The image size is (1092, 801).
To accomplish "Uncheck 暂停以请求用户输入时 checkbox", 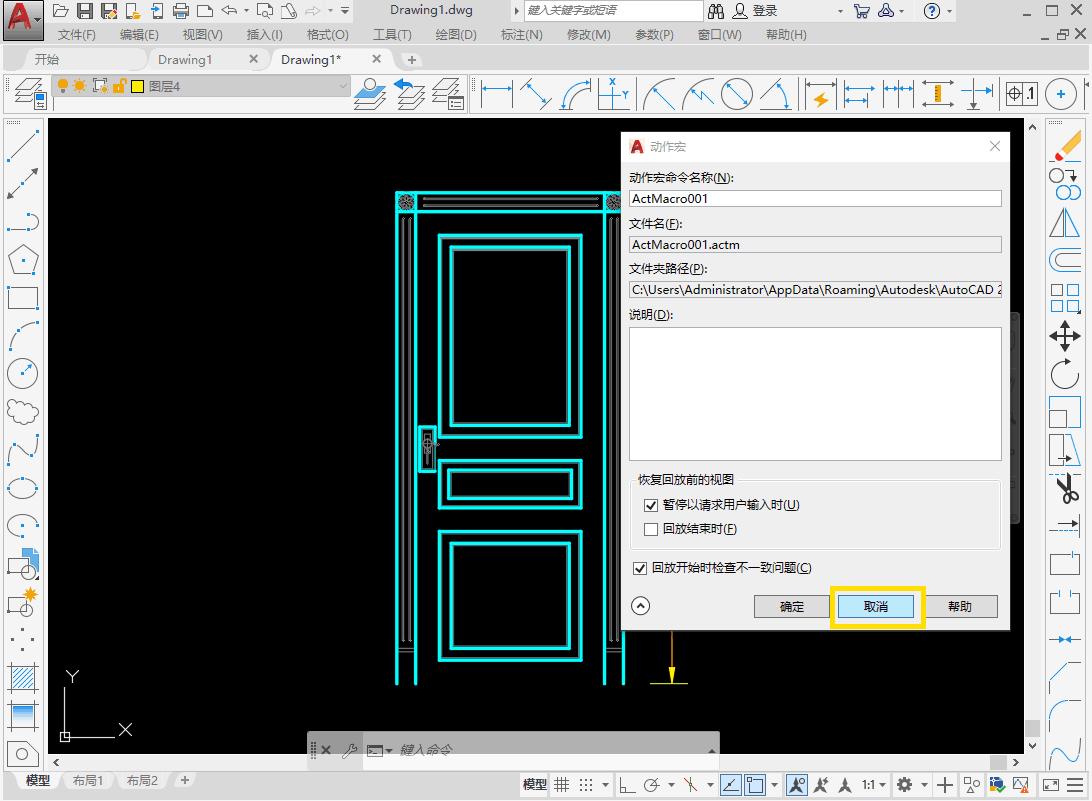I will 652,506.
